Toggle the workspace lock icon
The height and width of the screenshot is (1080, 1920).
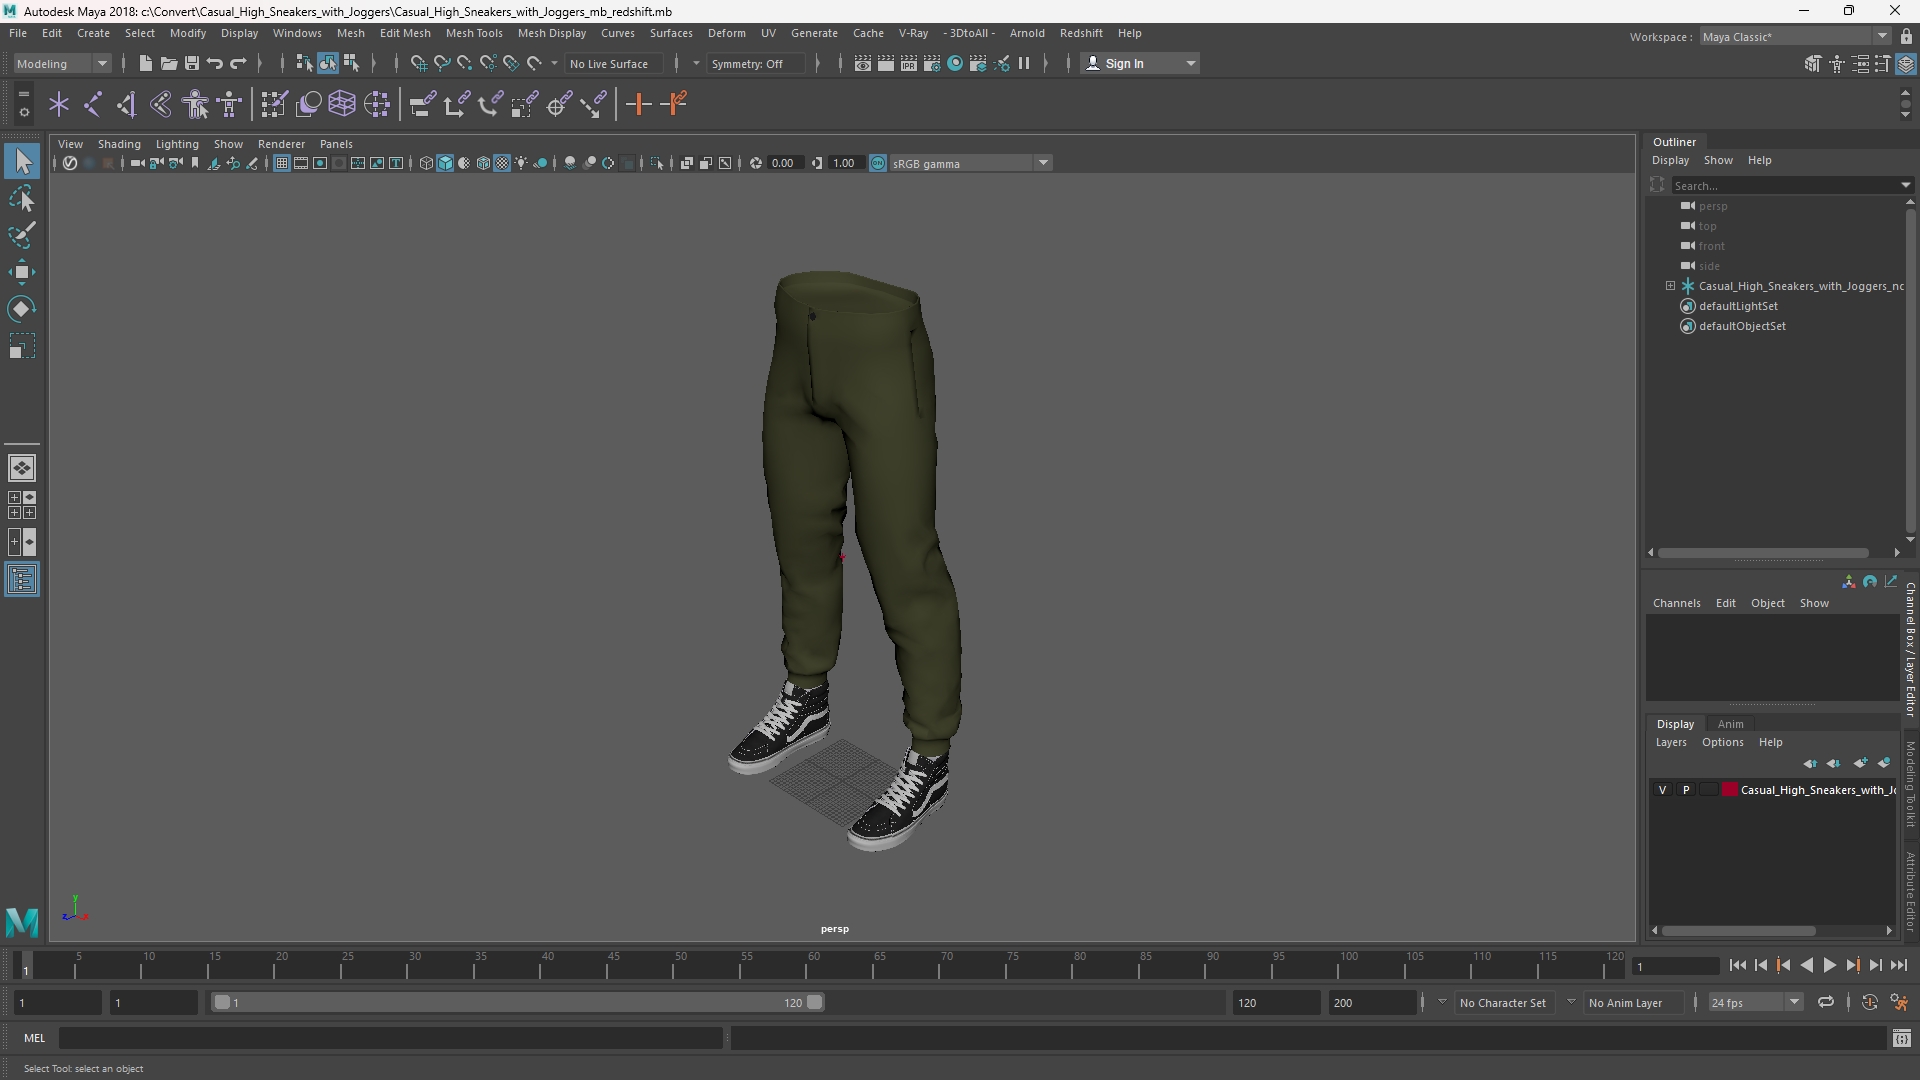(x=1906, y=36)
